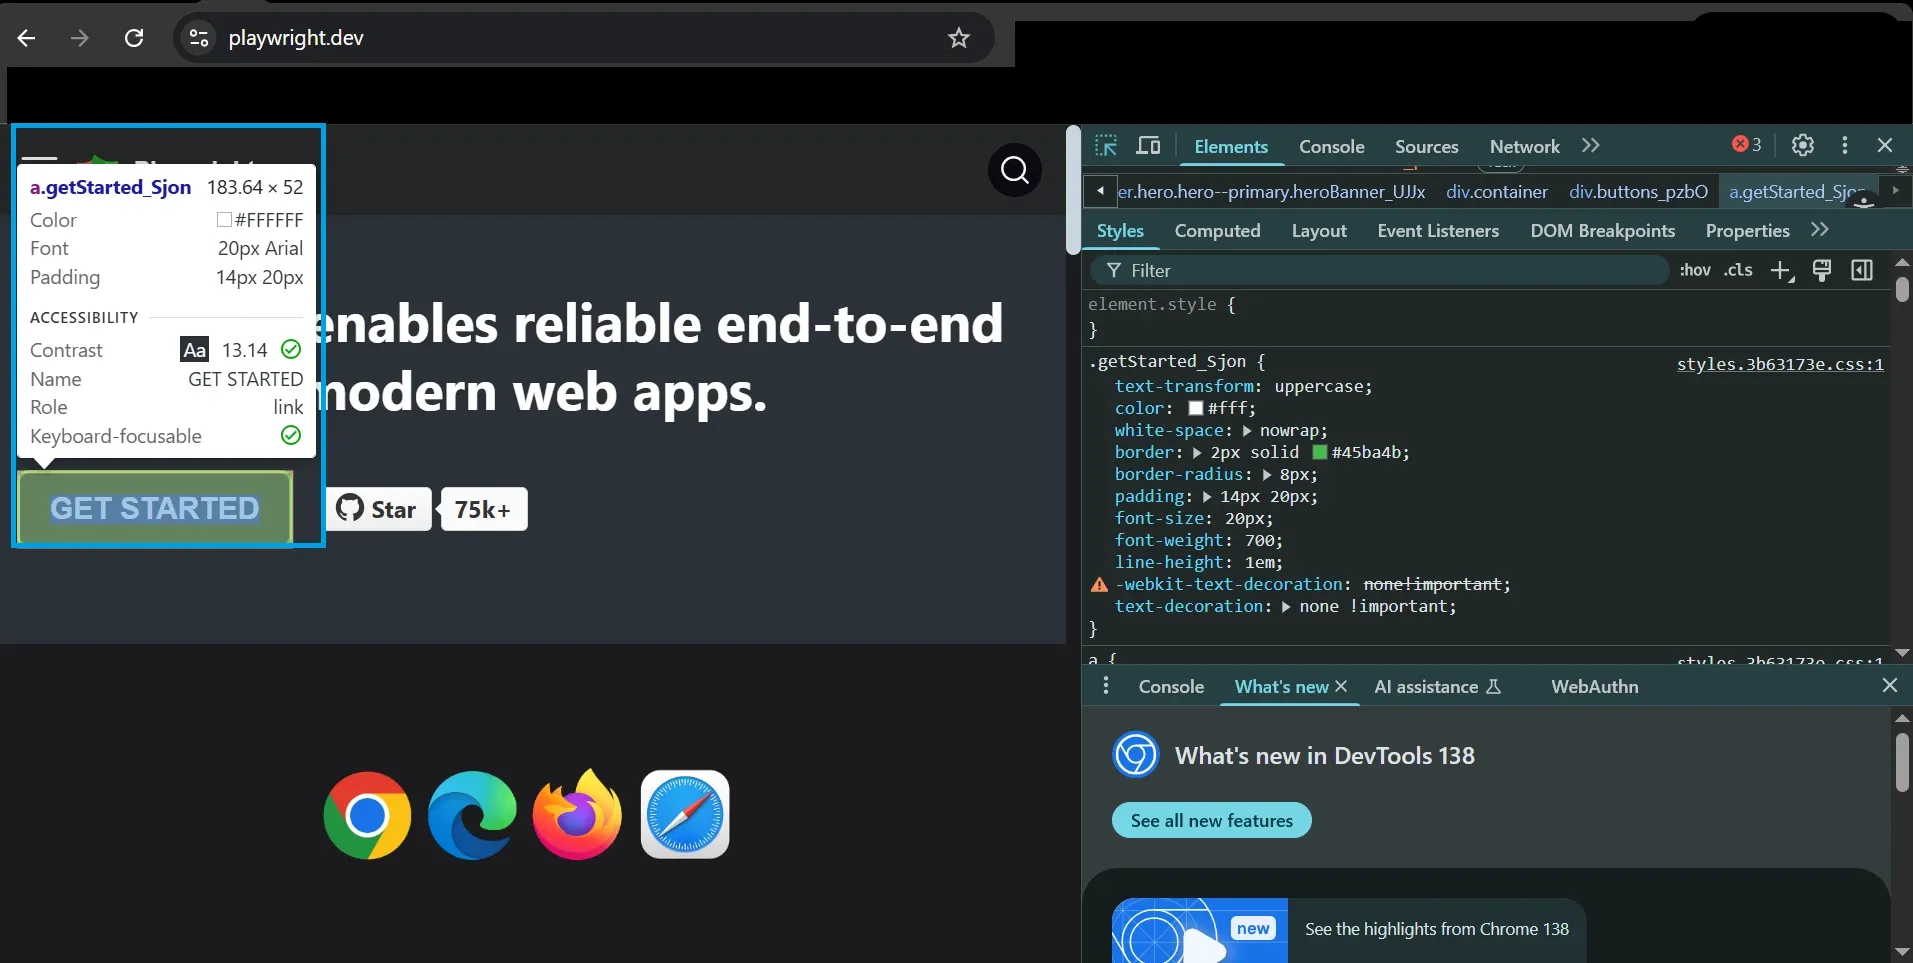Open DevTools settings gear

[x=1803, y=145]
